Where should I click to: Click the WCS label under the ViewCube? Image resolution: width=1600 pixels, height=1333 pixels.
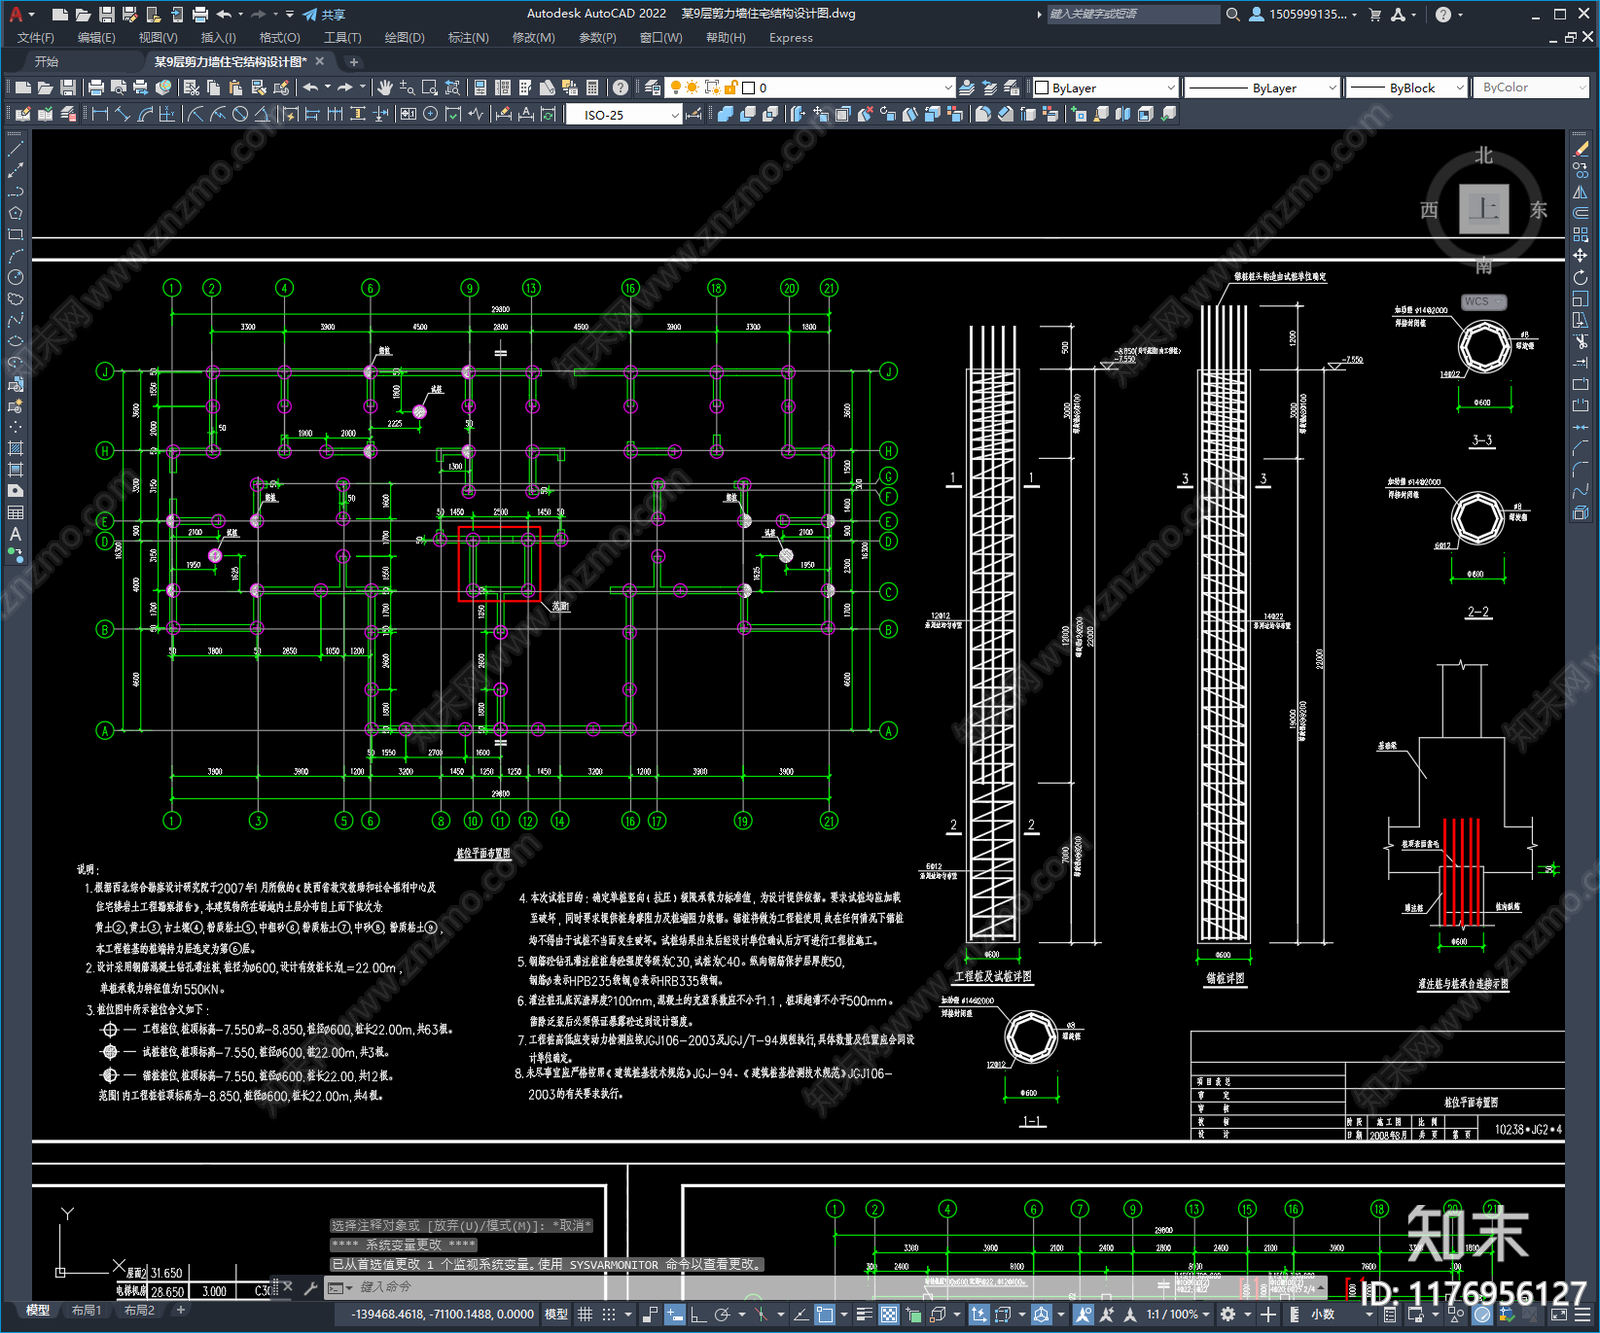(x=1483, y=302)
